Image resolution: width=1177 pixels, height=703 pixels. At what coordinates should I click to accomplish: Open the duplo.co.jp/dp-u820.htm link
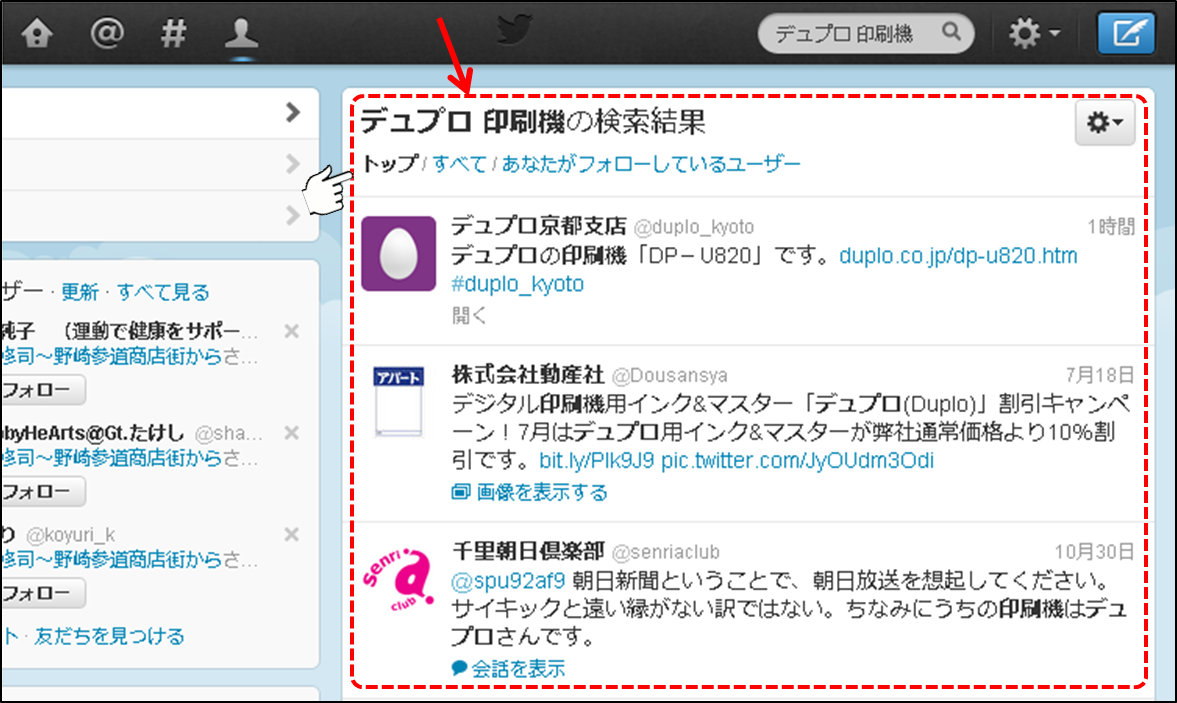(x=958, y=256)
